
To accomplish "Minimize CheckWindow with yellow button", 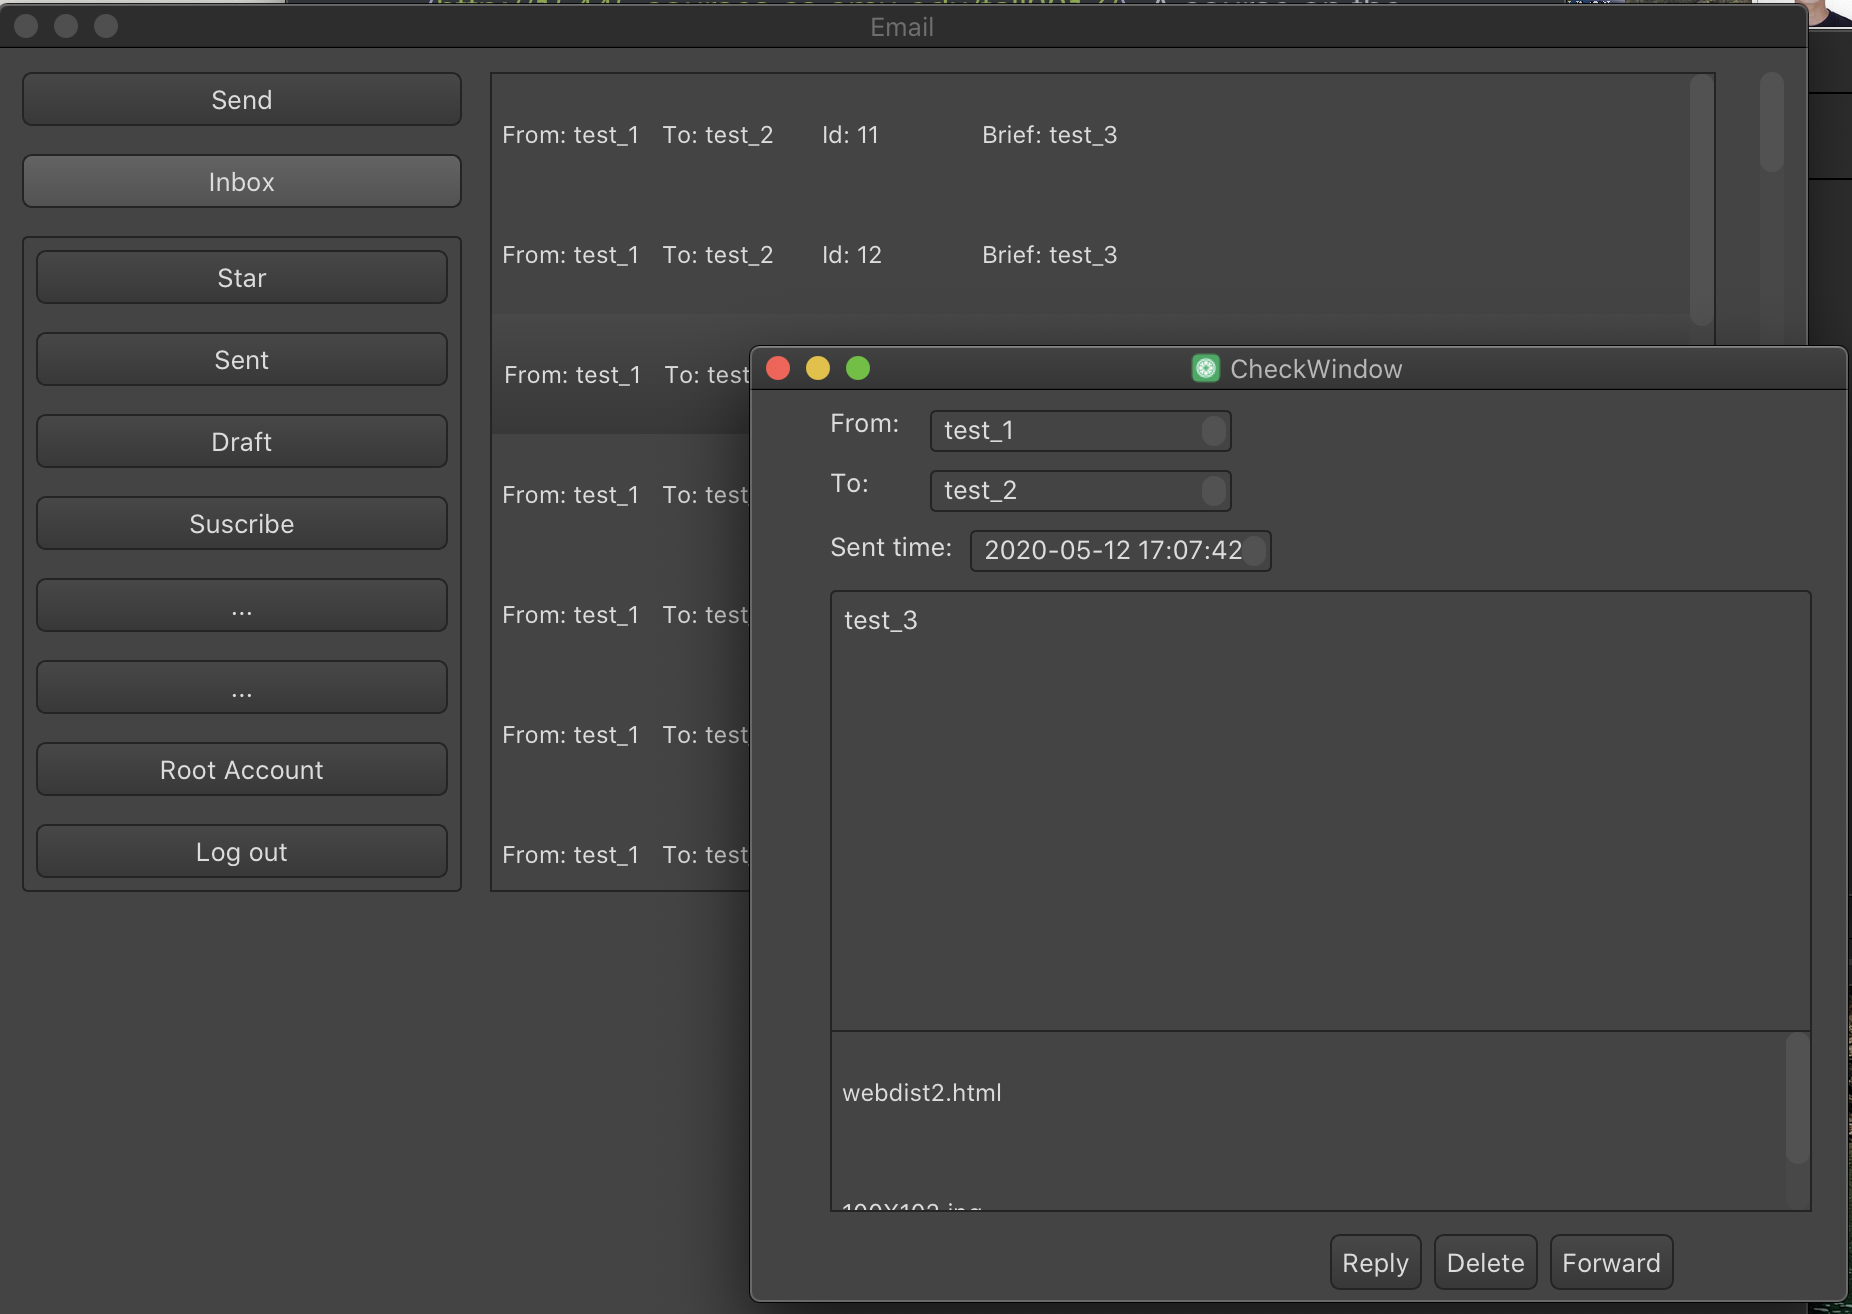I will point(818,368).
